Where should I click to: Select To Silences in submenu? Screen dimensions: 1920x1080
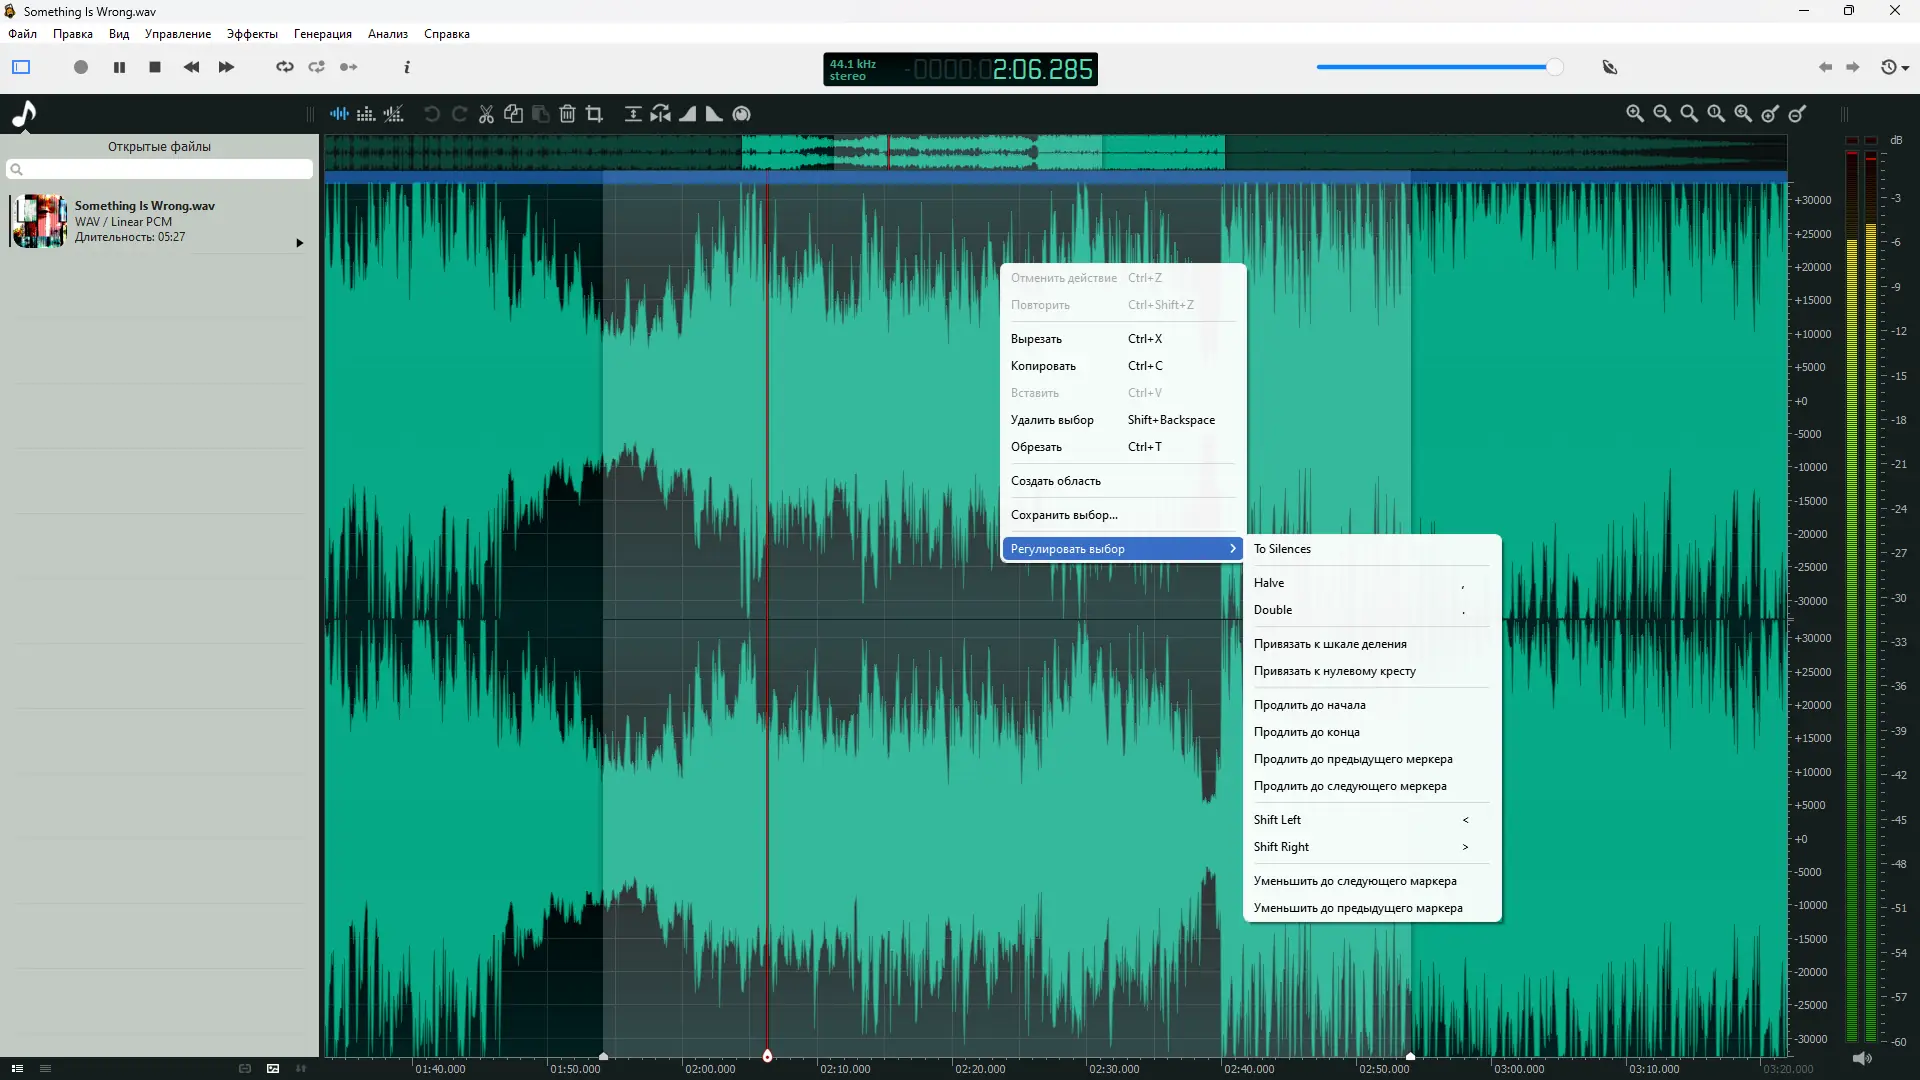[1282, 549]
